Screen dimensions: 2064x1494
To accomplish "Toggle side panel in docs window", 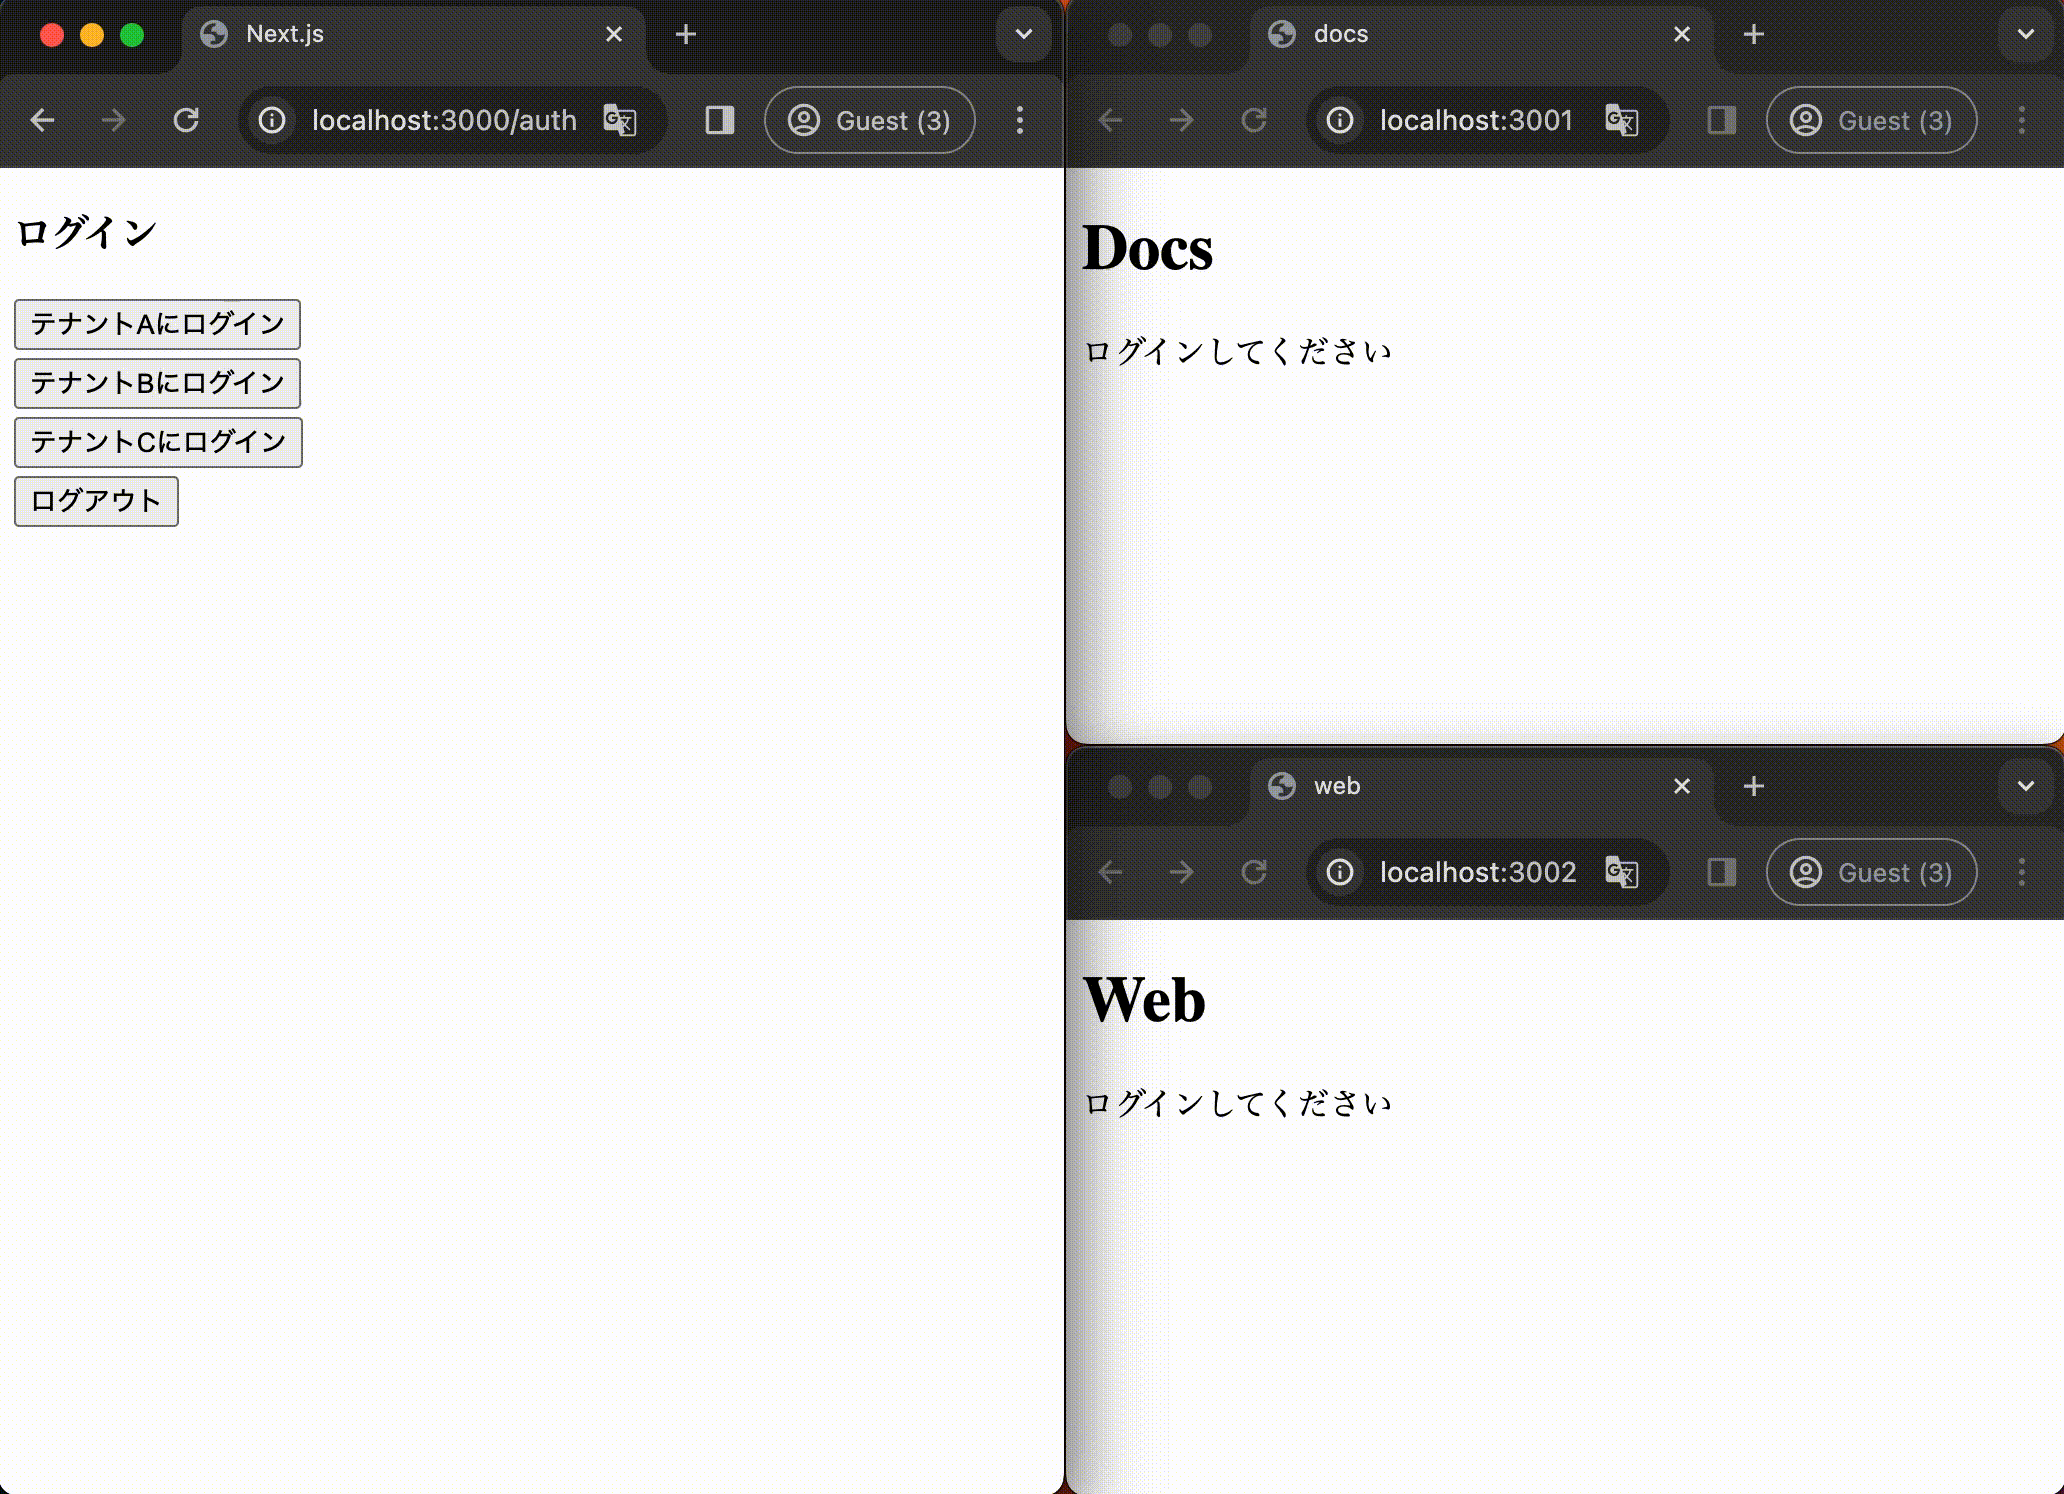I will point(1722,121).
